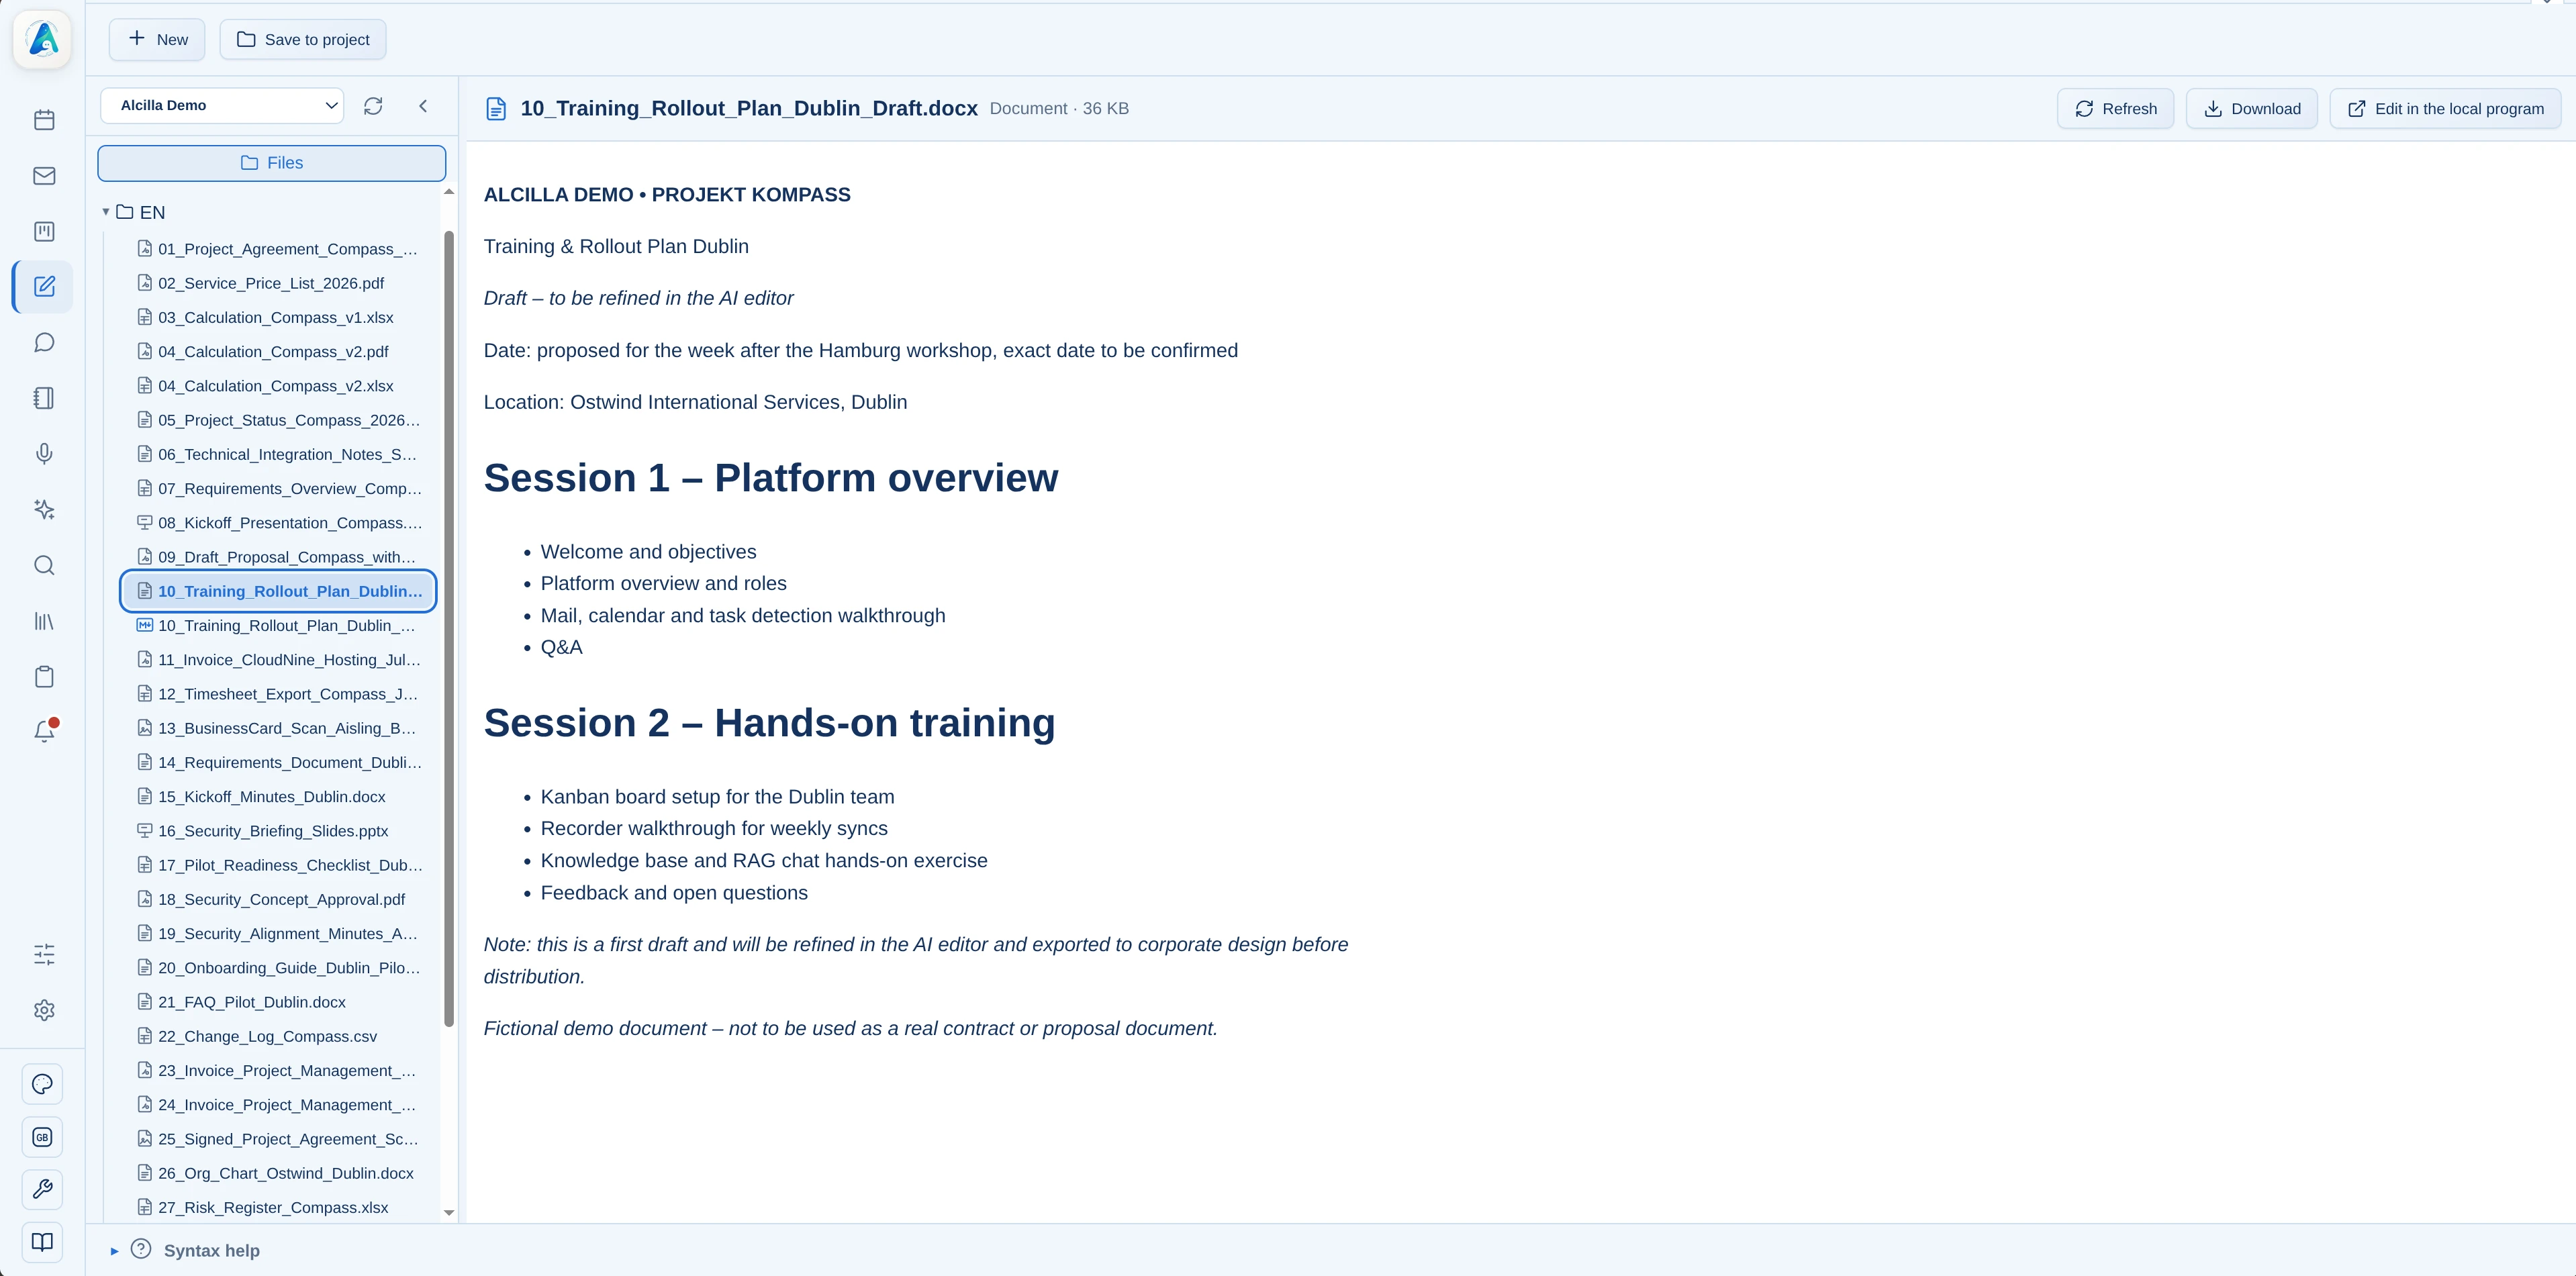Open 22_Change_Log_Compass.csv
Image resolution: width=2576 pixels, height=1276 pixels.
click(278, 1037)
